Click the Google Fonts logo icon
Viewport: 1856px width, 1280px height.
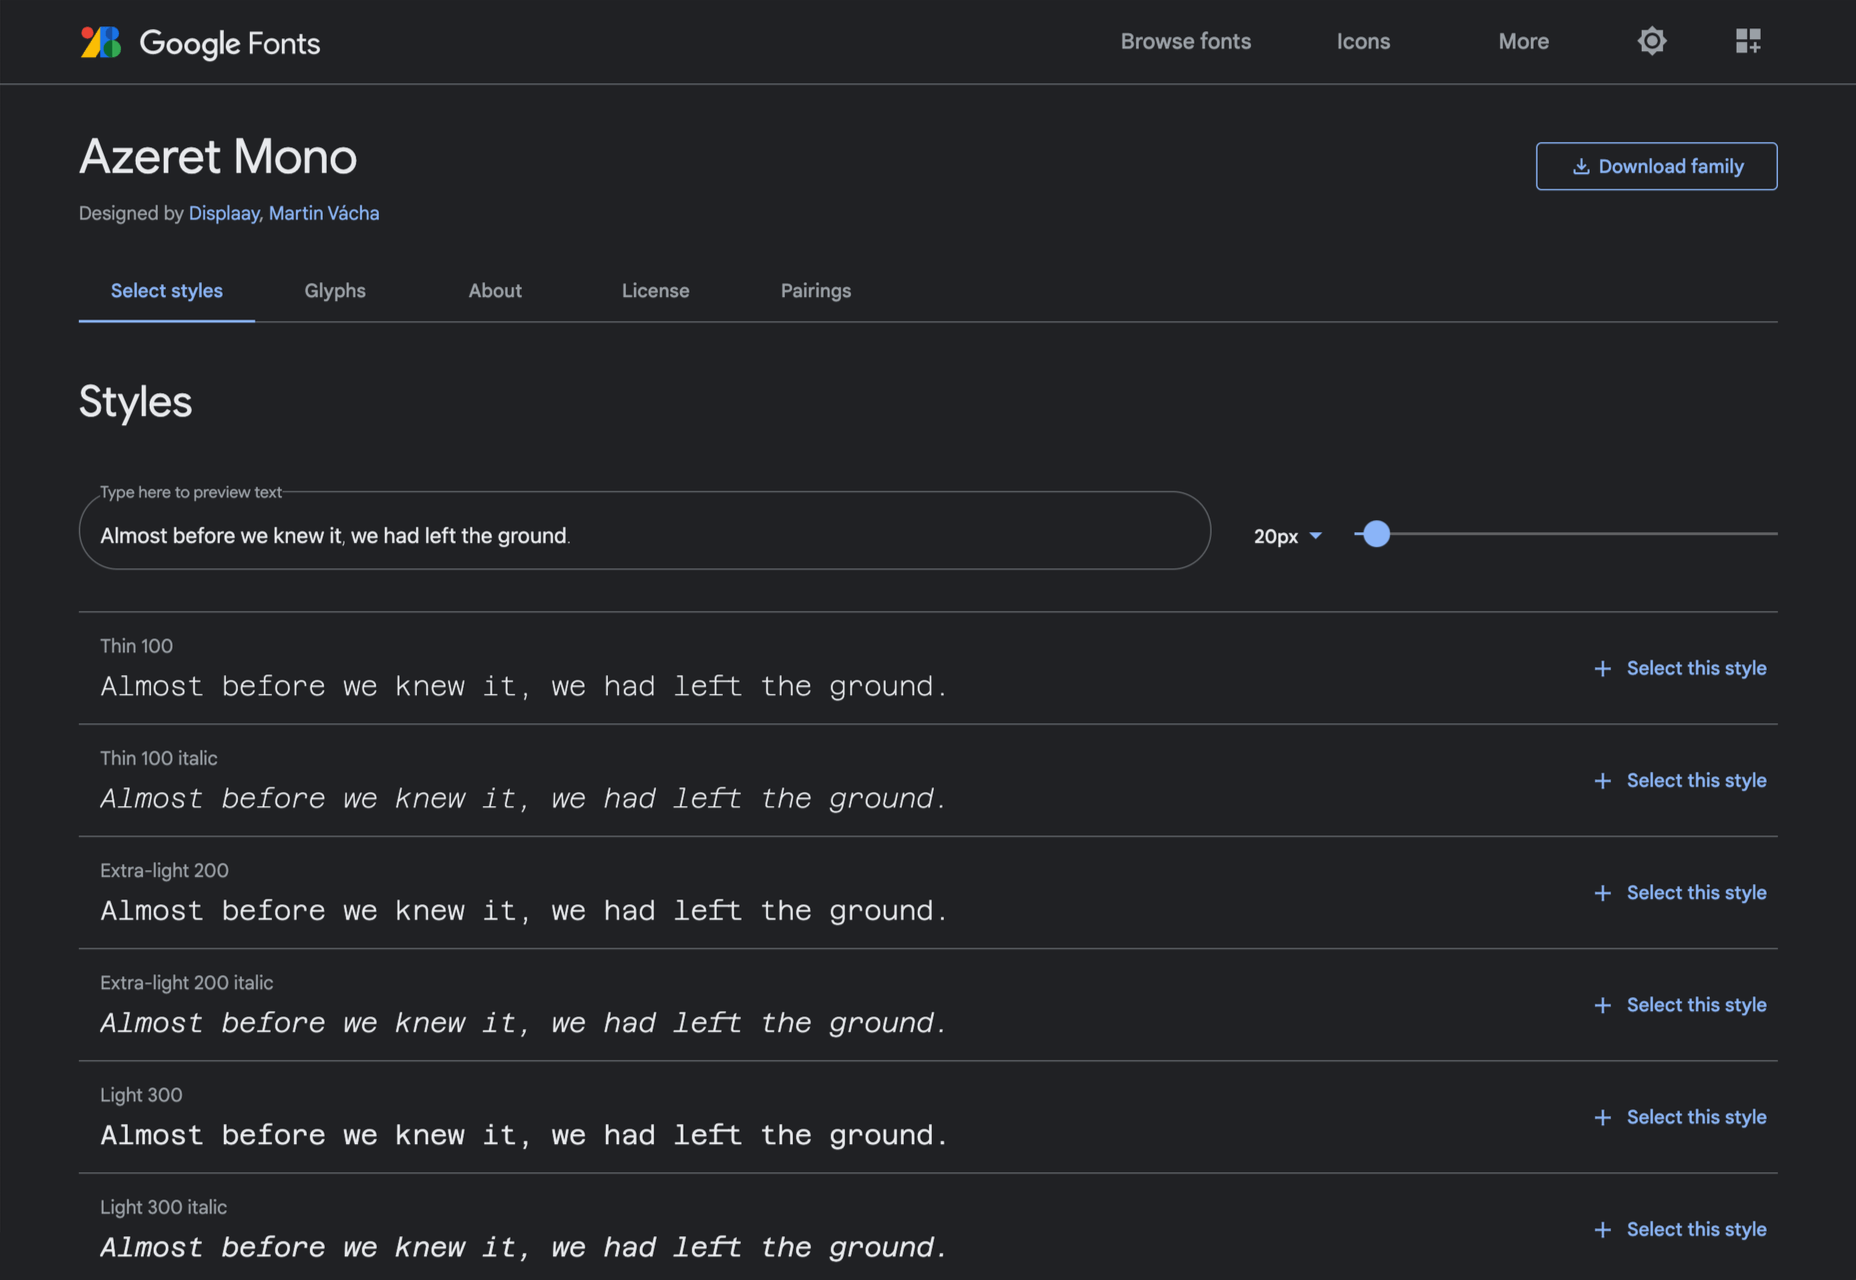(x=100, y=42)
